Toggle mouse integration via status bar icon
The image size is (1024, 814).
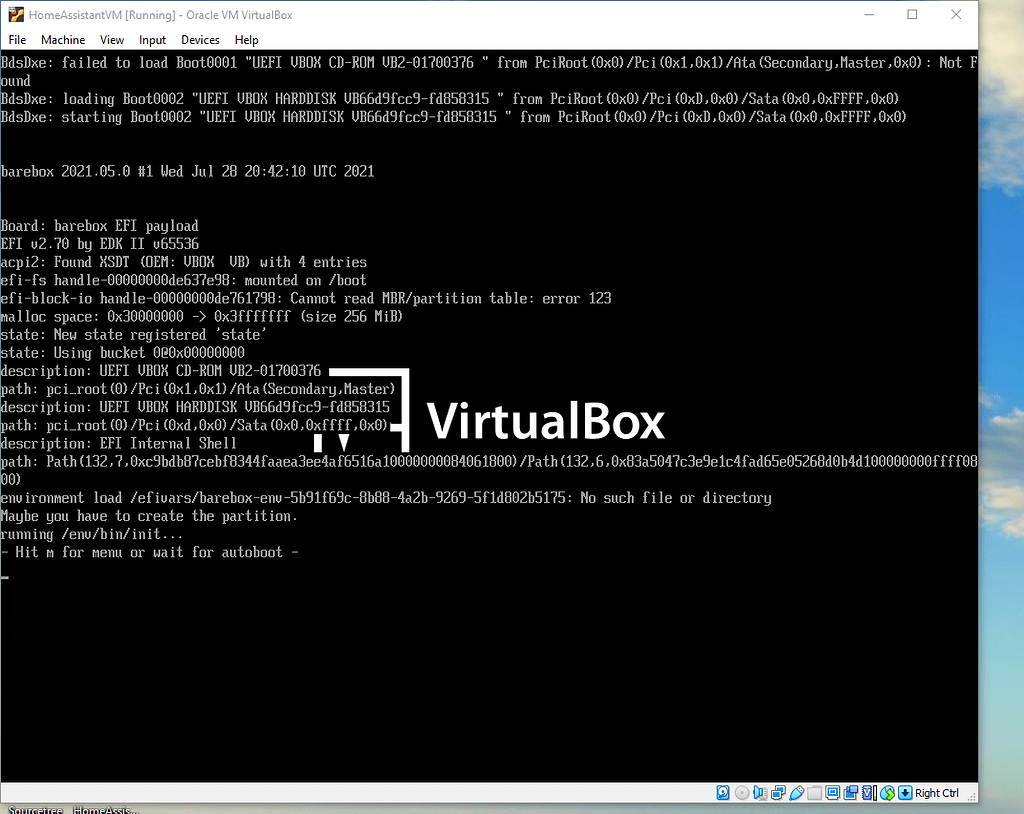tap(889, 792)
